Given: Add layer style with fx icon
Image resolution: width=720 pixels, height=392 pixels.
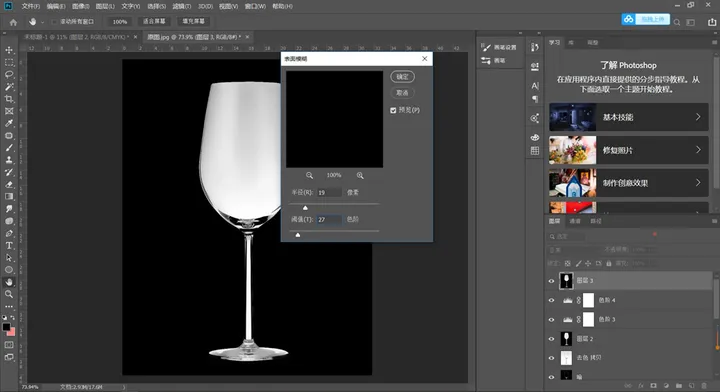Looking at the screenshot, I should click(641, 386).
